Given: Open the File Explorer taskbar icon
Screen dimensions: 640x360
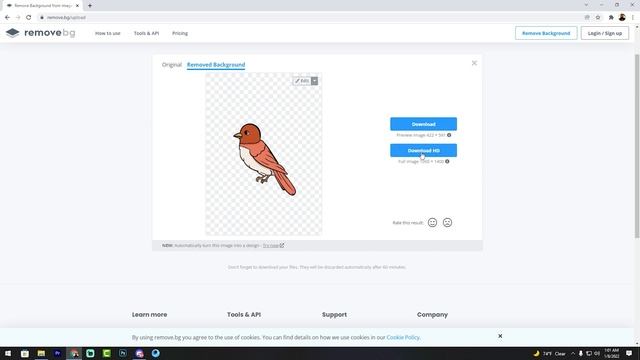Looking at the screenshot, I should (41, 353).
